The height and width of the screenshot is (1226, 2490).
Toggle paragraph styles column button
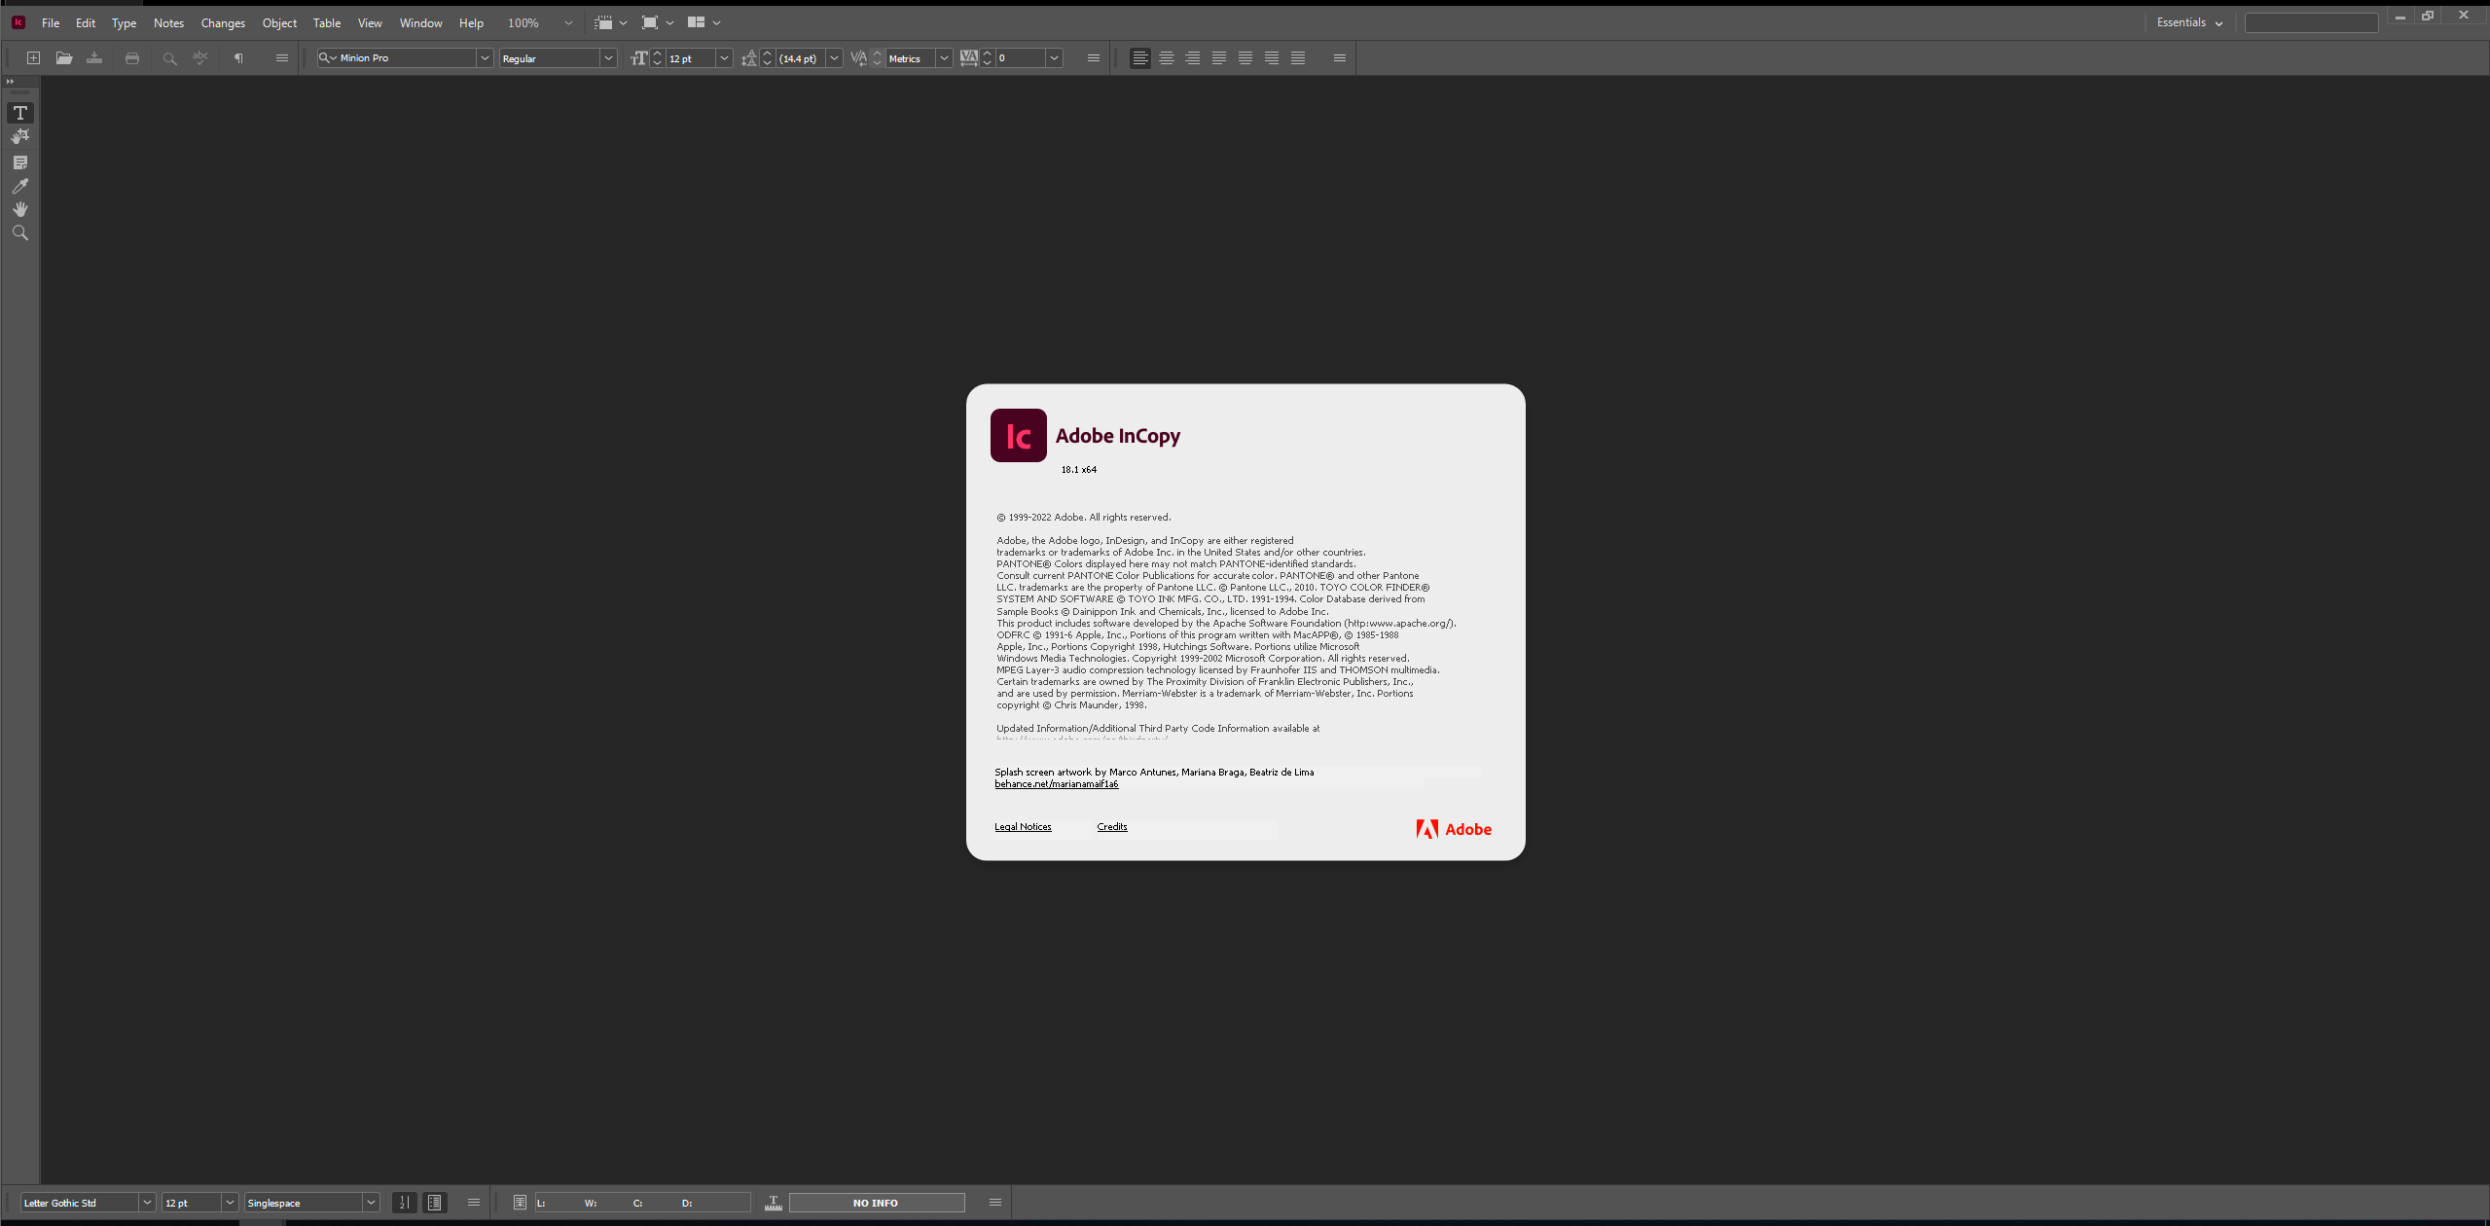coord(435,1203)
